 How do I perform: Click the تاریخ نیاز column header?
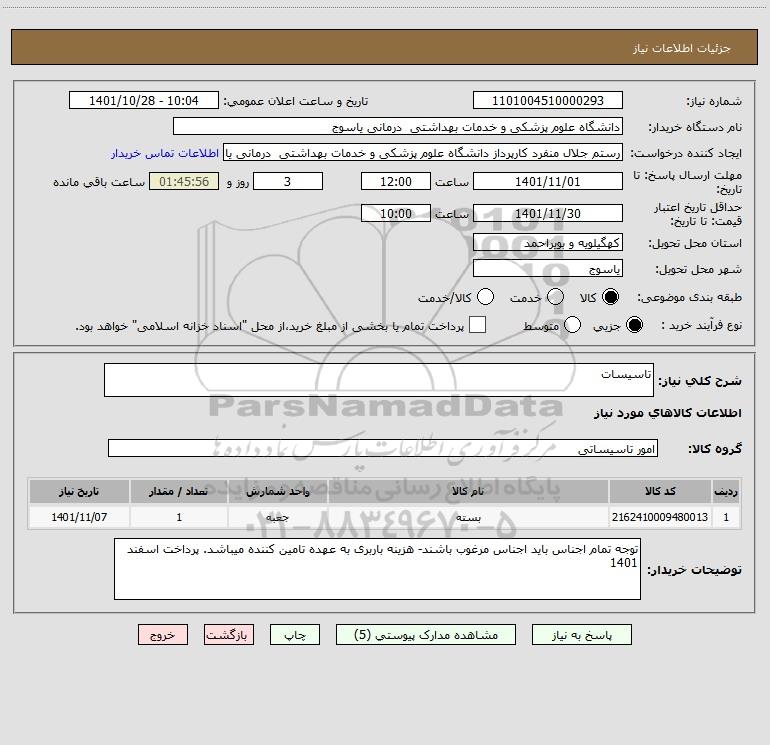[79, 491]
